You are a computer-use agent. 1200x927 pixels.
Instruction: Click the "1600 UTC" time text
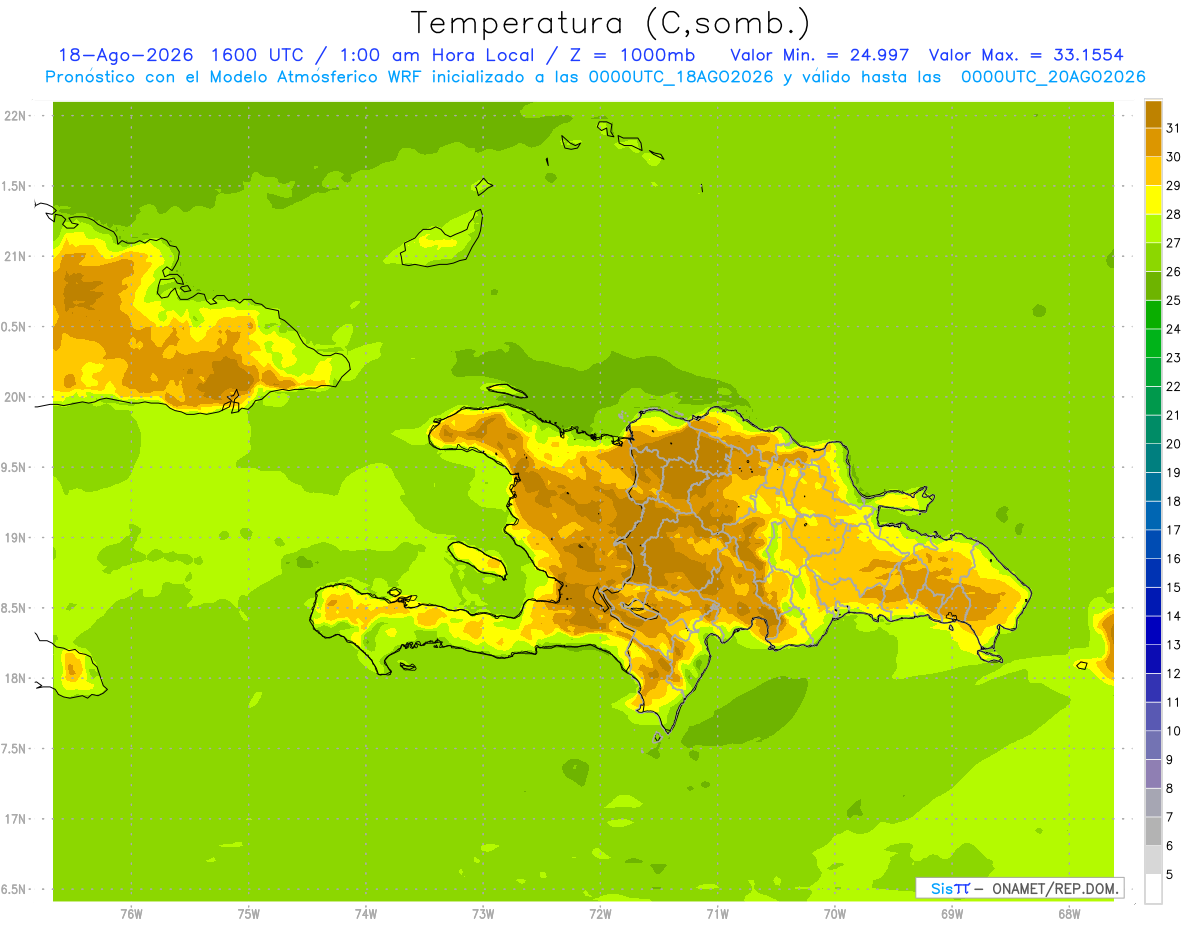pyautogui.click(x=259, y=55)
